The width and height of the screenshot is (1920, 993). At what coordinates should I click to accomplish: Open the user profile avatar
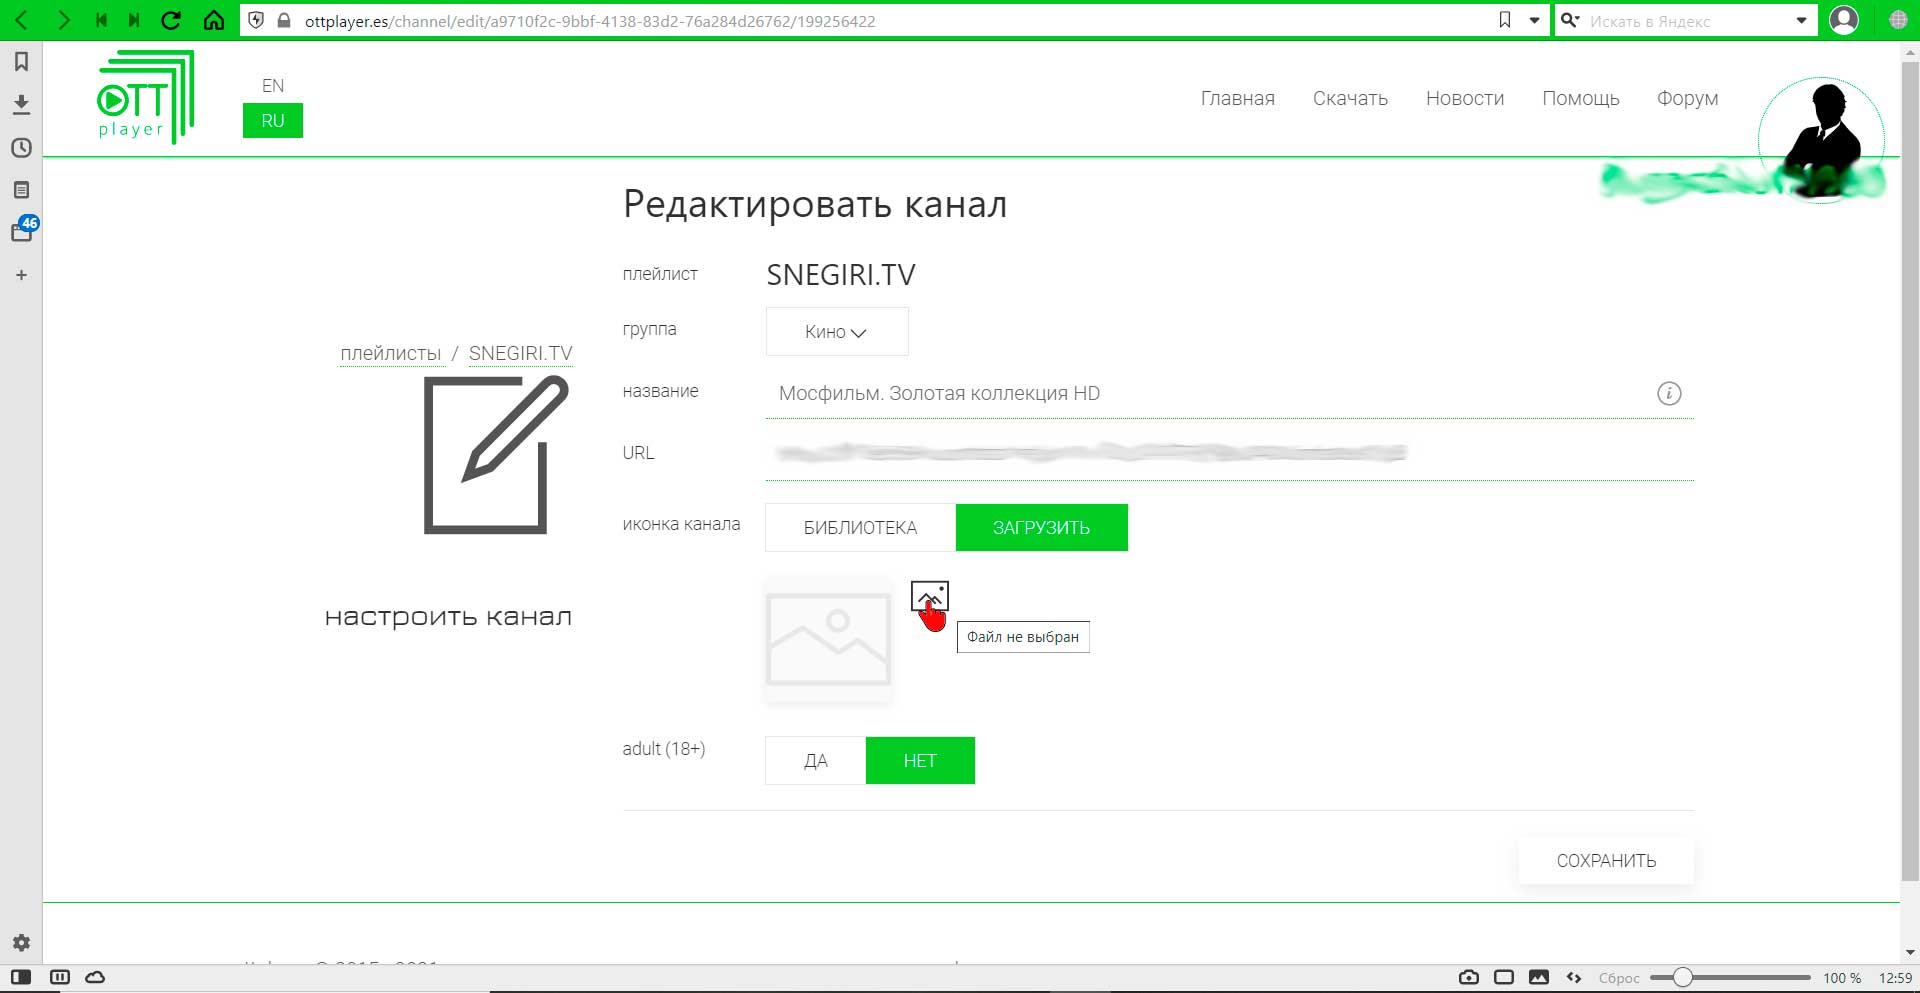click(x=1822, y=140)
